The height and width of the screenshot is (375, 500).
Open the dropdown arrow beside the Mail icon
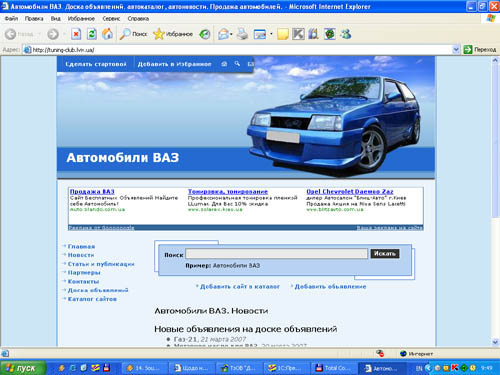click(231, 34)
